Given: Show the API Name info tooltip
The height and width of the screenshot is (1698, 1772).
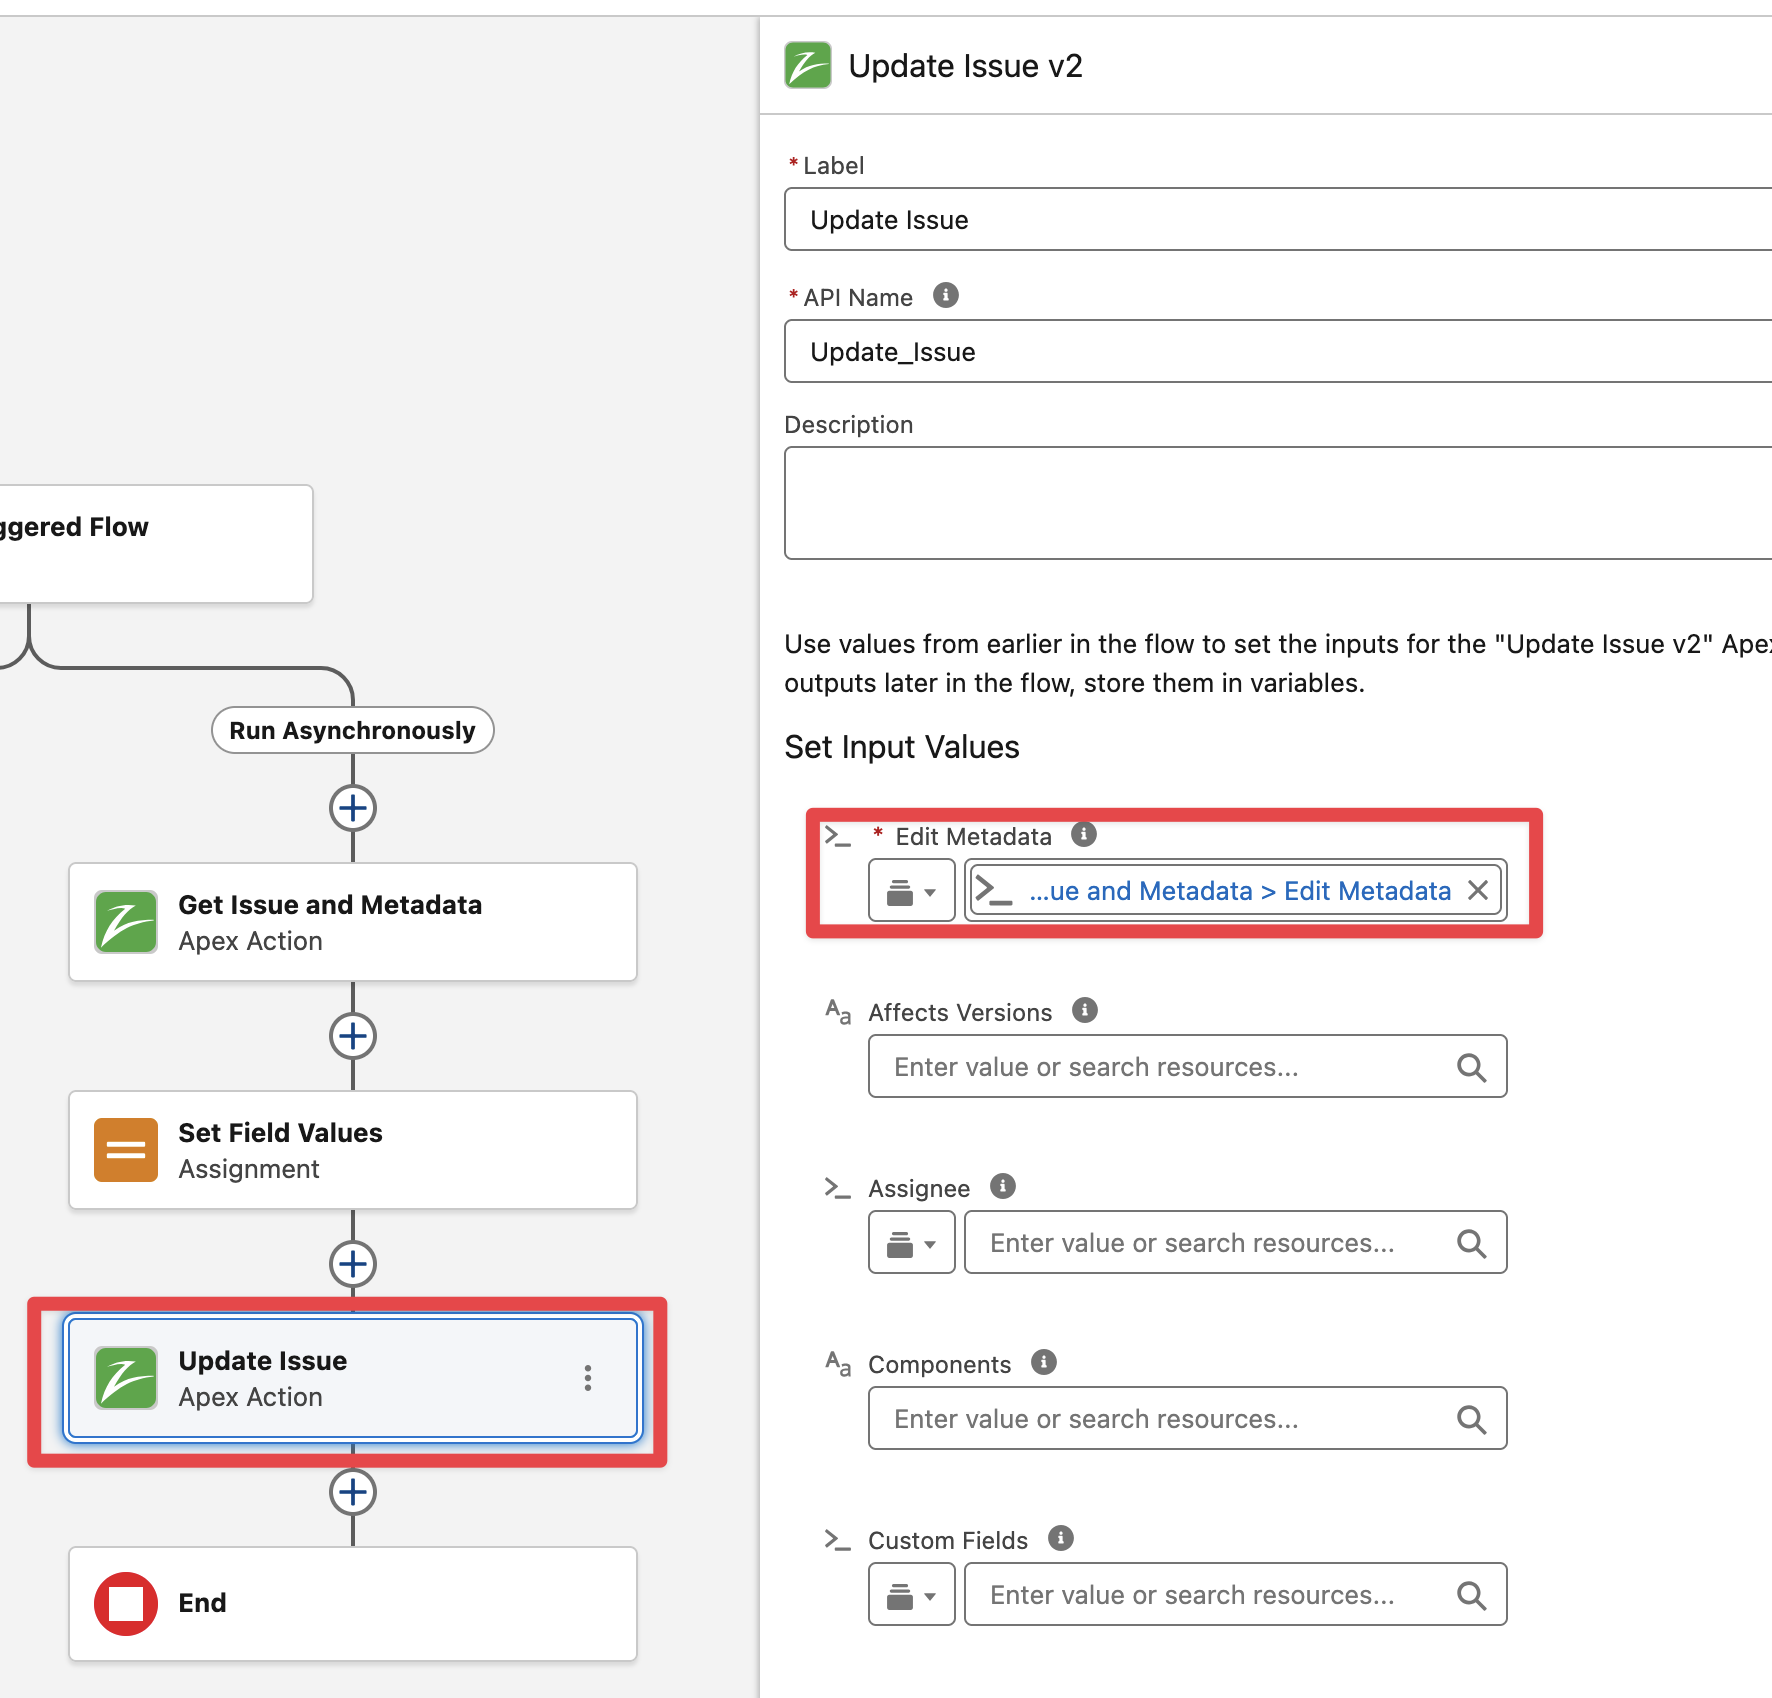Looking at the screenshot, I should [946, 295].
